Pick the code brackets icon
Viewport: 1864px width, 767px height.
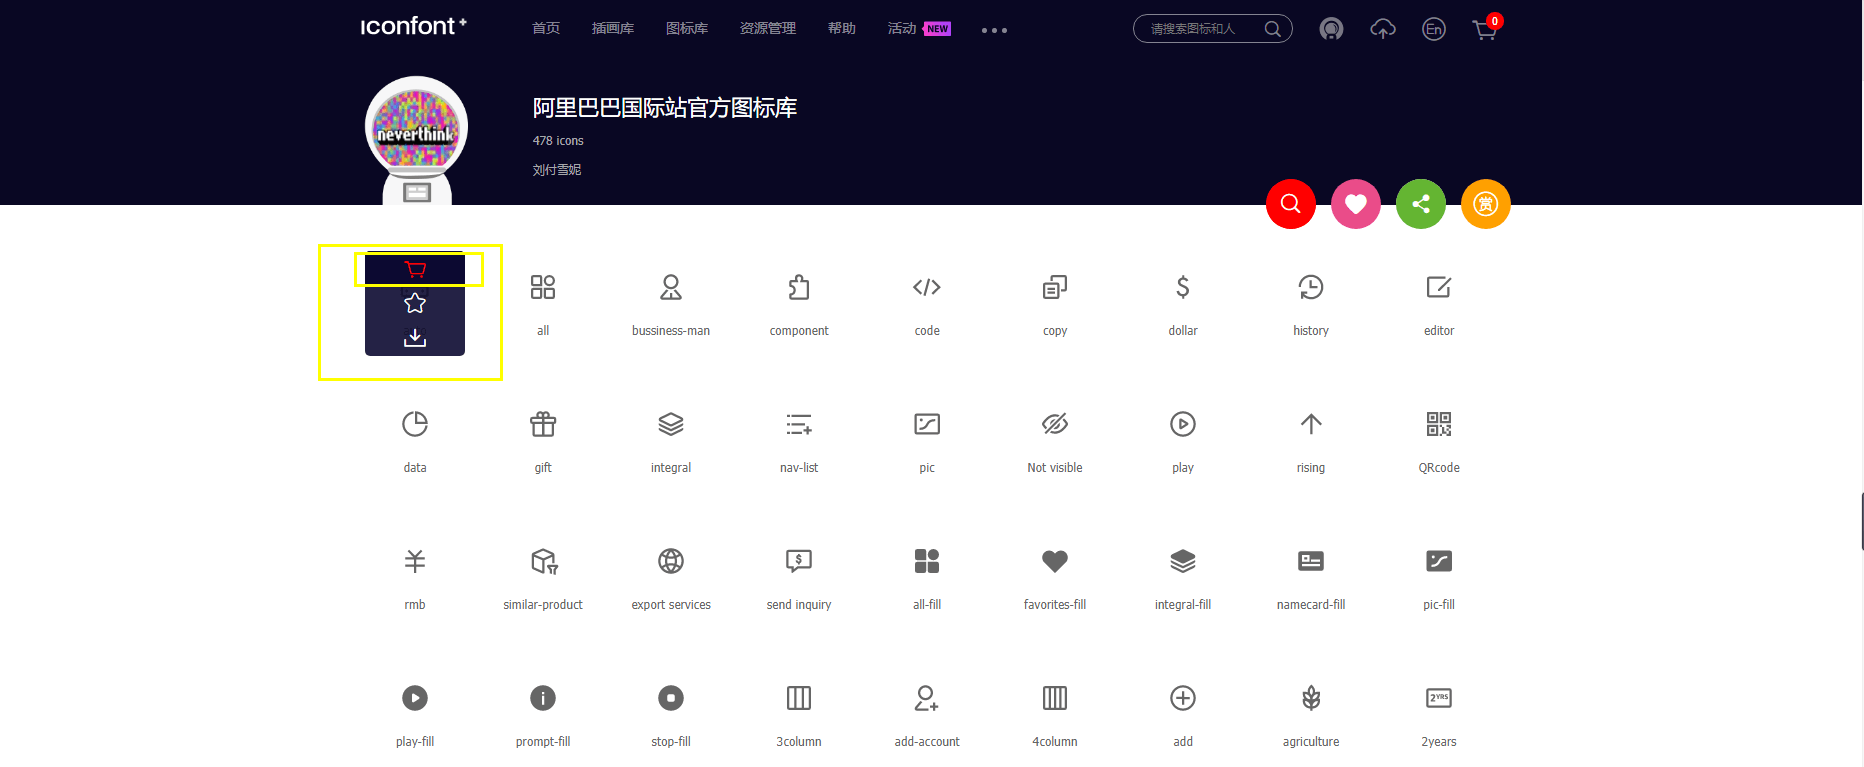pyautogui.click(x=927, y=287)
